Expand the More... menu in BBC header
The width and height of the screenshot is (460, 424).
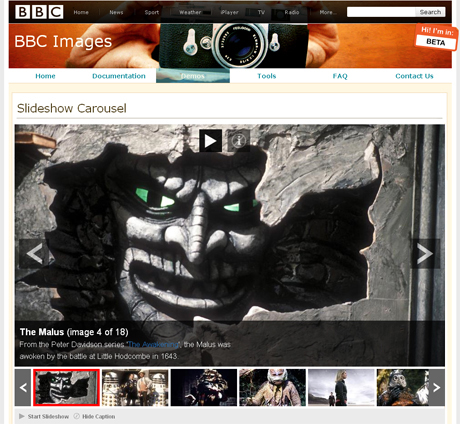[328, 12]
